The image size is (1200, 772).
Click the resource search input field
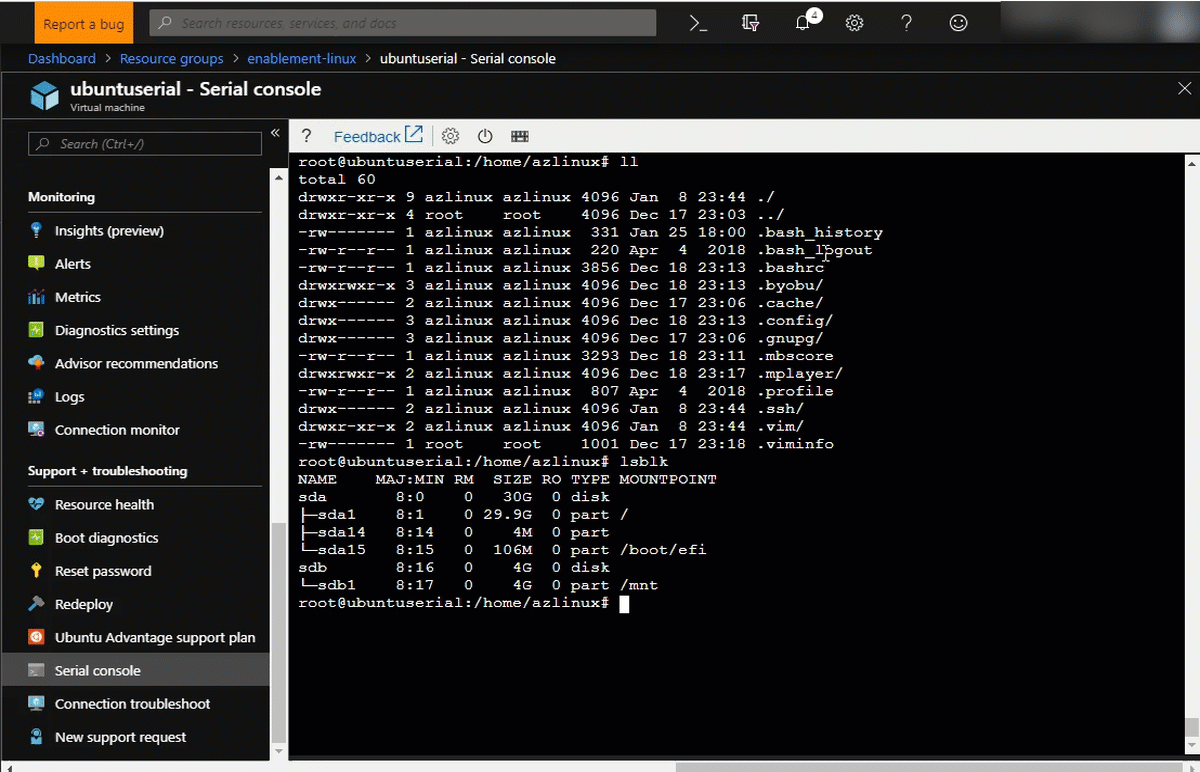(x=400, y=22)
